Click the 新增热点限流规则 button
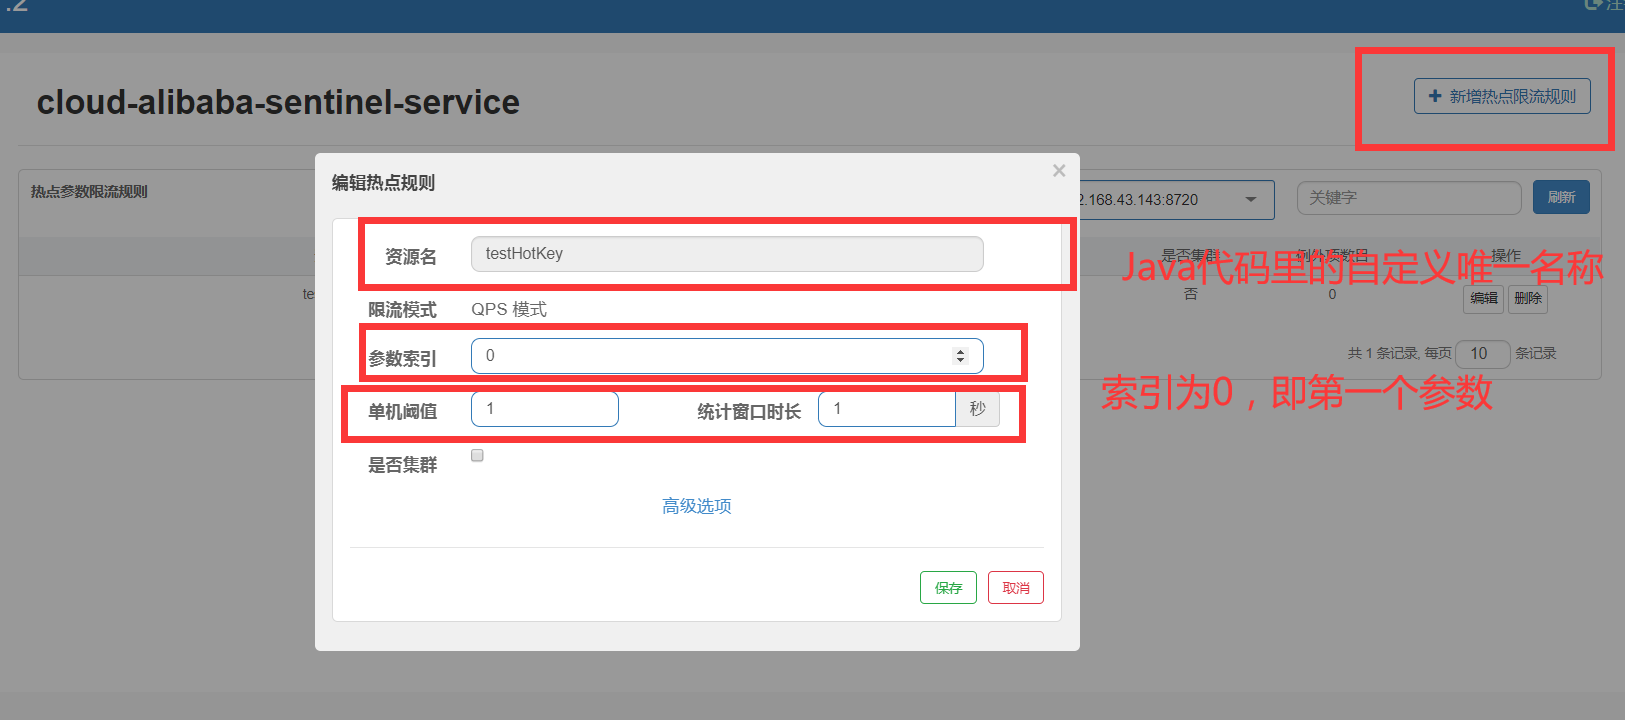This screenshot has width=1625, height=720. (x=1502, y=96)
